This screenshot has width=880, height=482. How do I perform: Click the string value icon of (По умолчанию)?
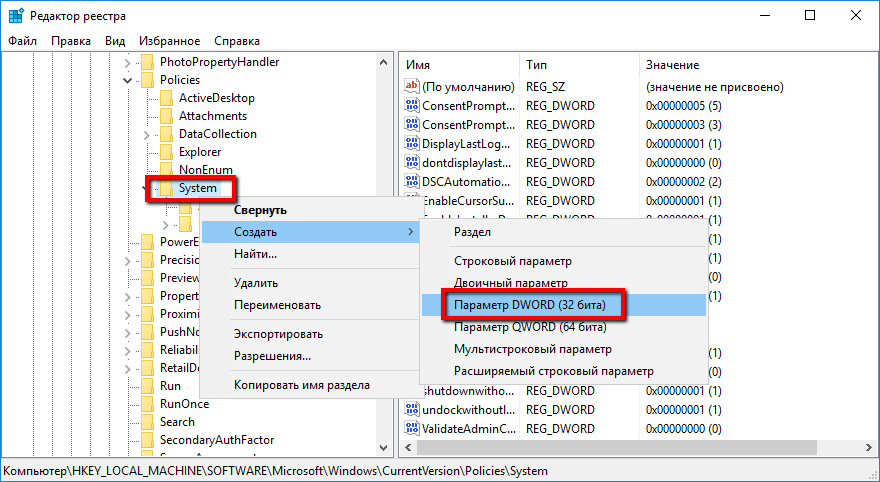coord(412,86)
